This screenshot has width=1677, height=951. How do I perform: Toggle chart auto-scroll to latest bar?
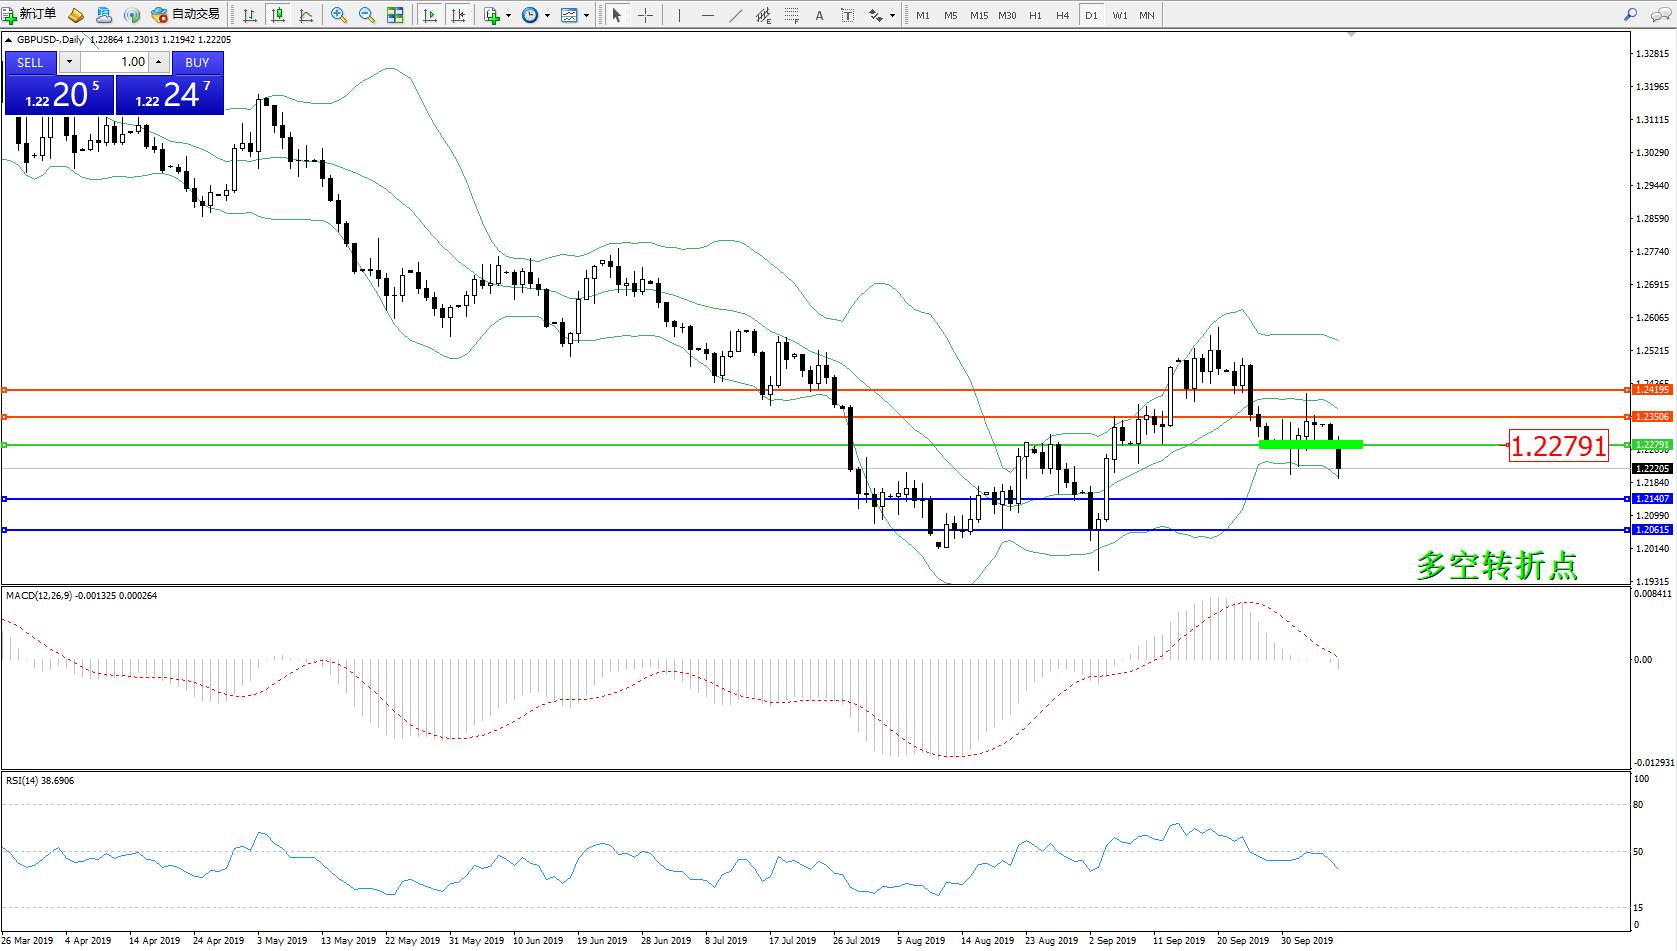pos(430,15)
